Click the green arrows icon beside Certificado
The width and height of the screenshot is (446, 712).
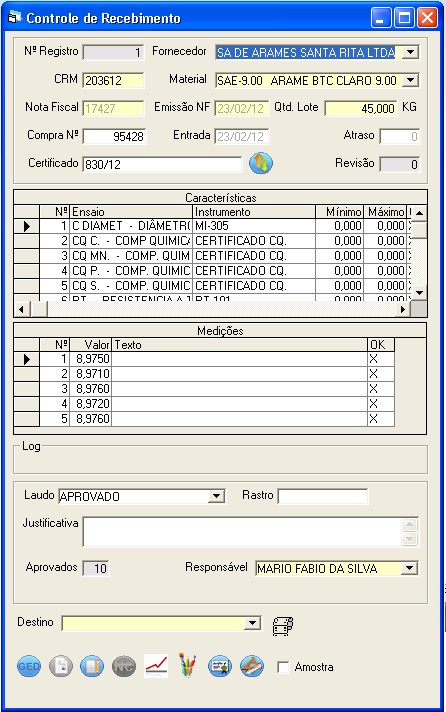point(261,163)
